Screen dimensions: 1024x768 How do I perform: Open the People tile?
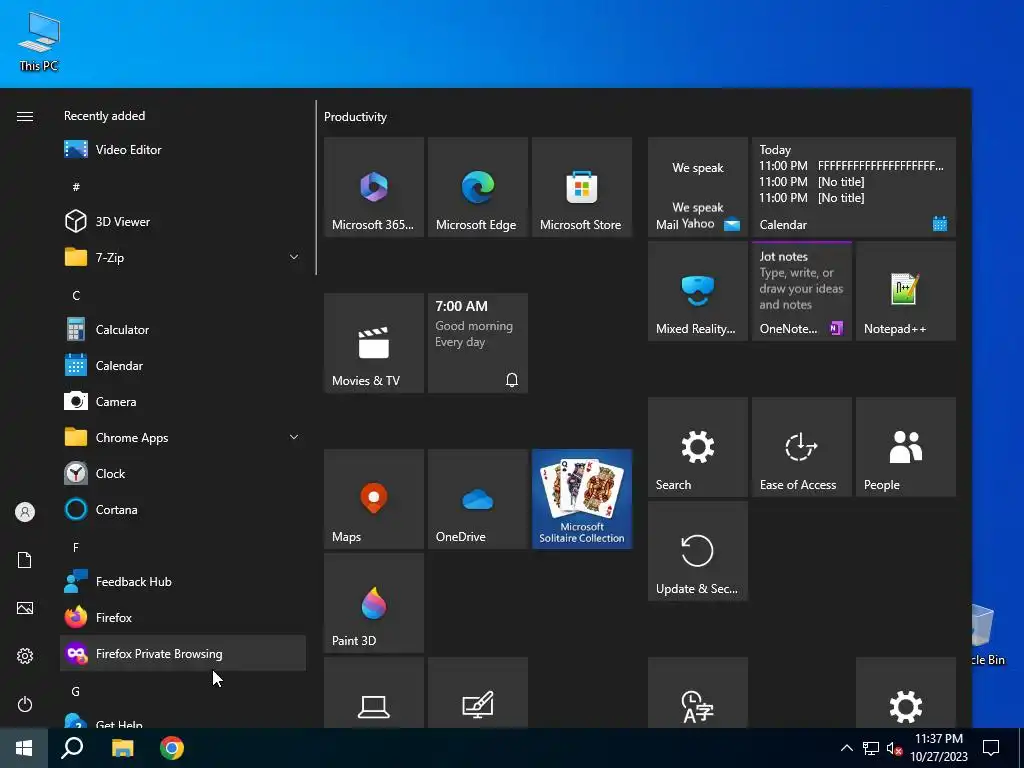(x=906, y=447)
